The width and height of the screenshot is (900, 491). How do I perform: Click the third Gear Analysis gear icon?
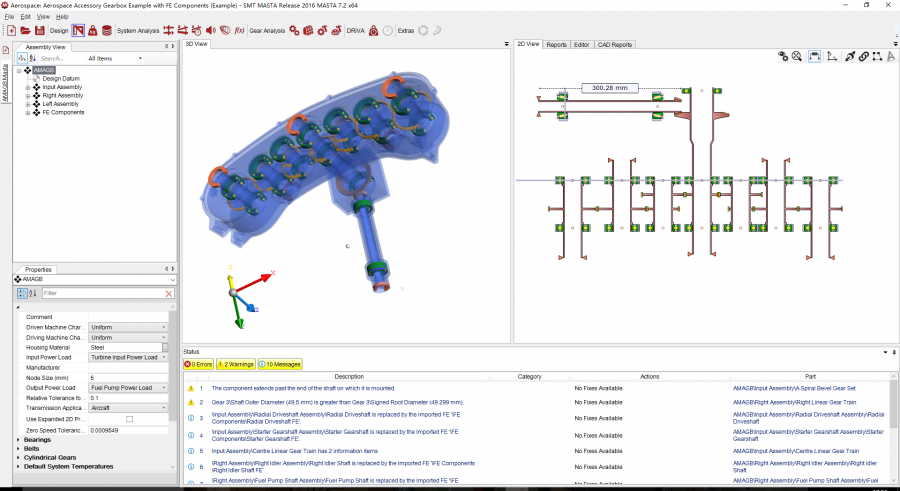tap(322, 30)
